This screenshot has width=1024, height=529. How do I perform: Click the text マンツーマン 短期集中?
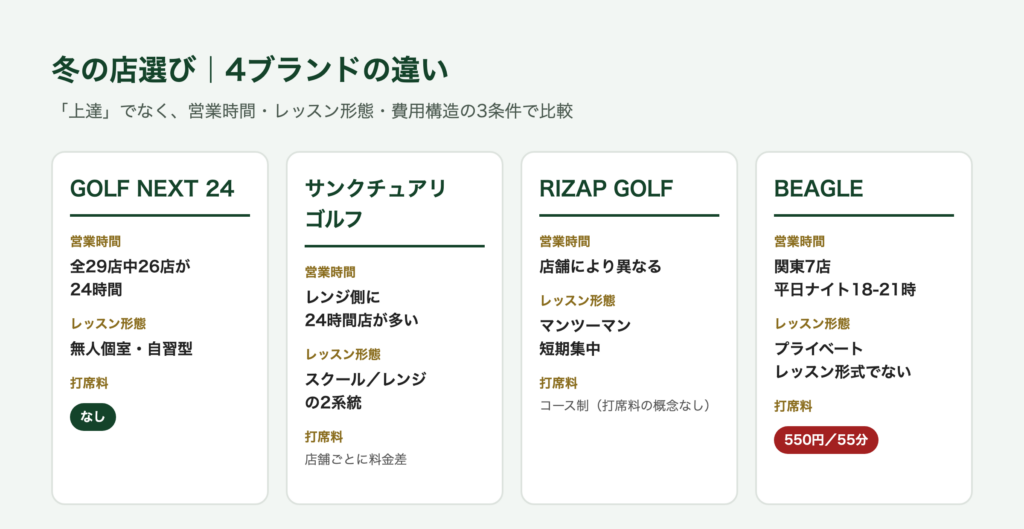[x=585, y=337]
